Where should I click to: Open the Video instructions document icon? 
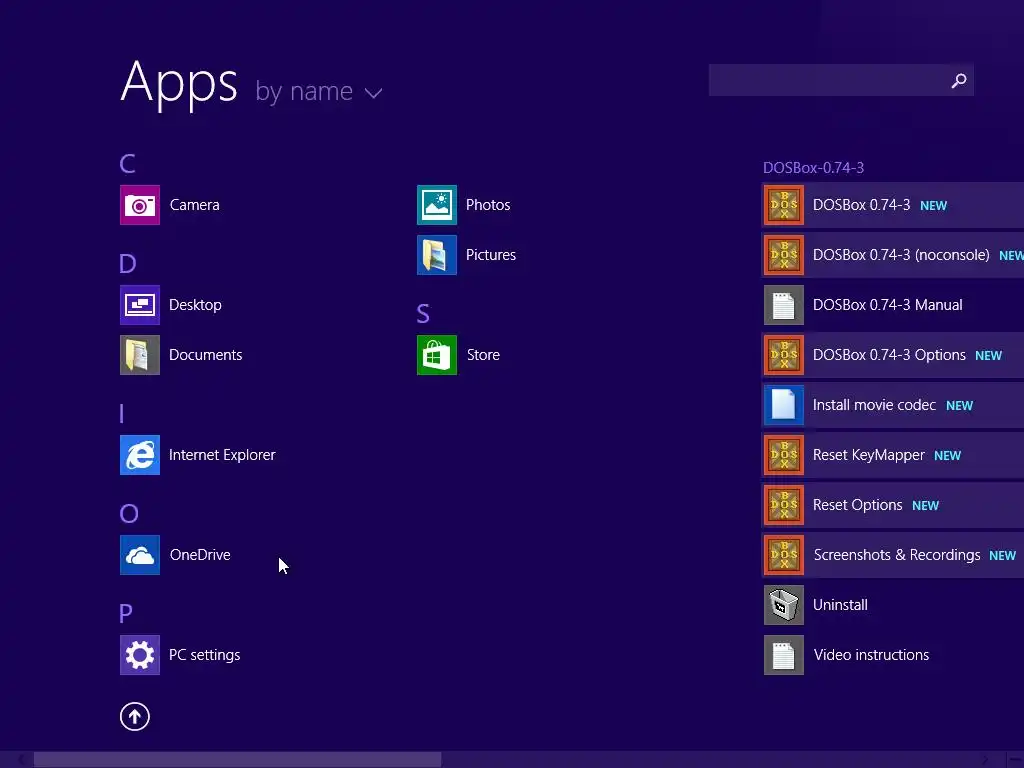[784, 655]
